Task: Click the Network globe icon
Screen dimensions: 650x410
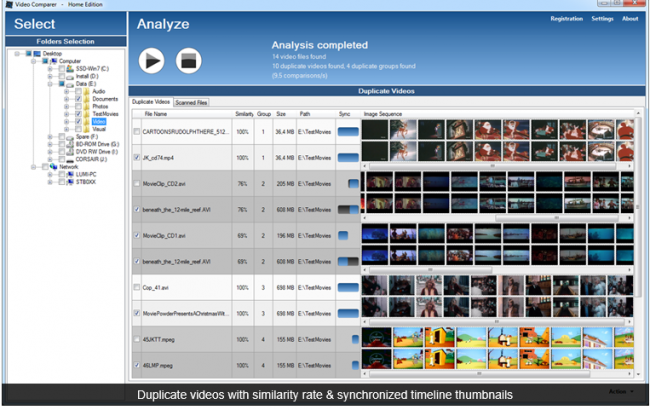Action: 53,167
